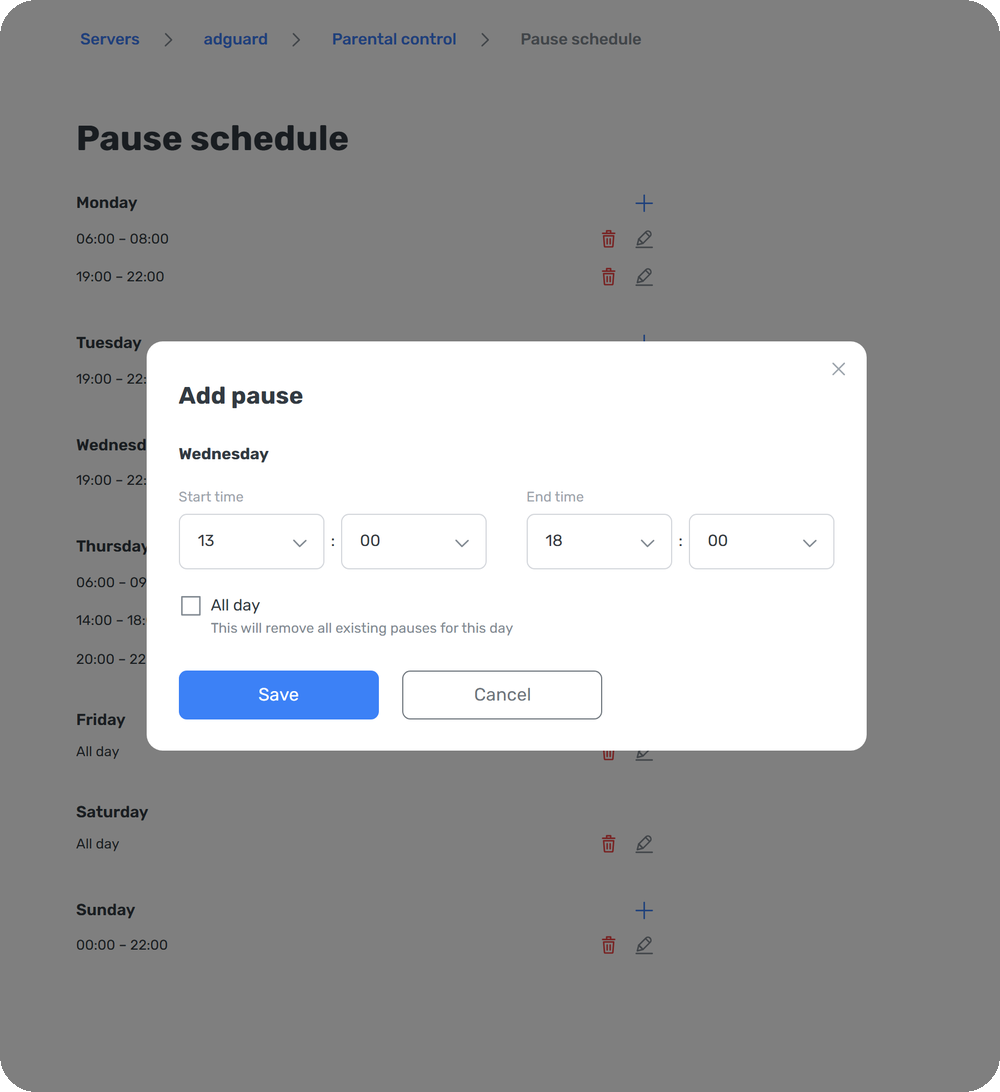Add a new pause for Sunday
Image resolution: width=1000 pixels, height=1092 pixels.
(643, 910)
